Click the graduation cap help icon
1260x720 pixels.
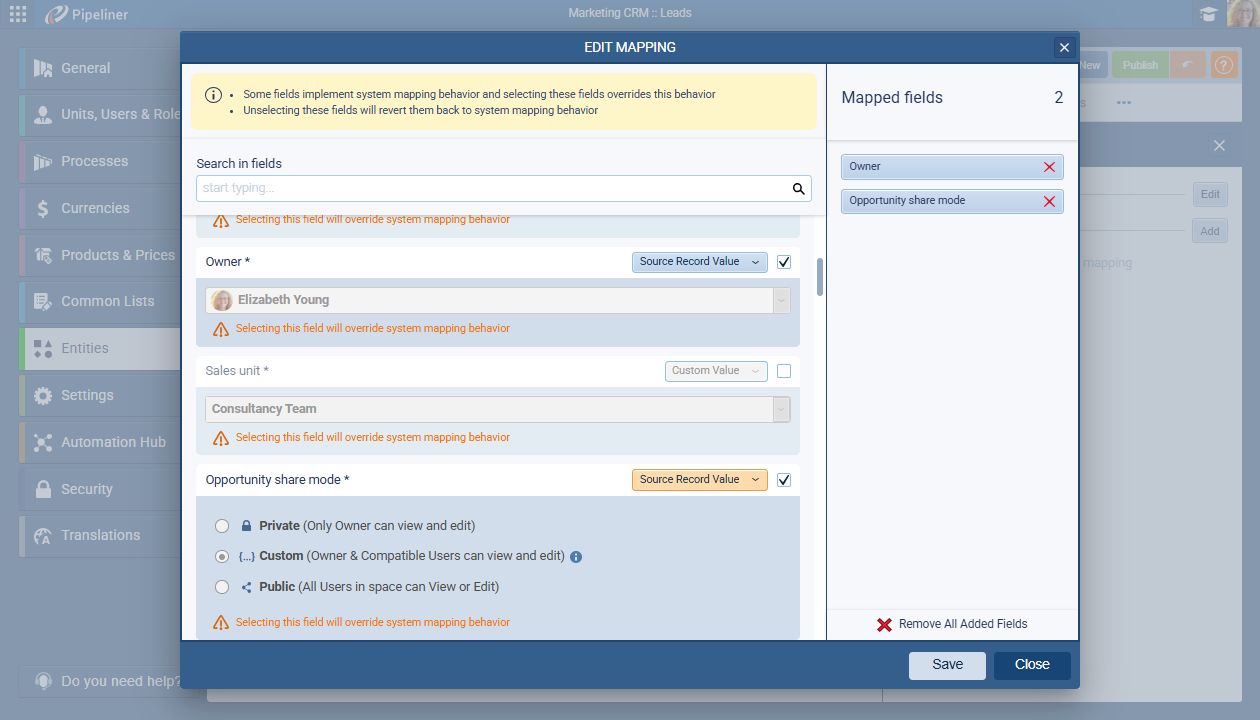[1209, 14]
